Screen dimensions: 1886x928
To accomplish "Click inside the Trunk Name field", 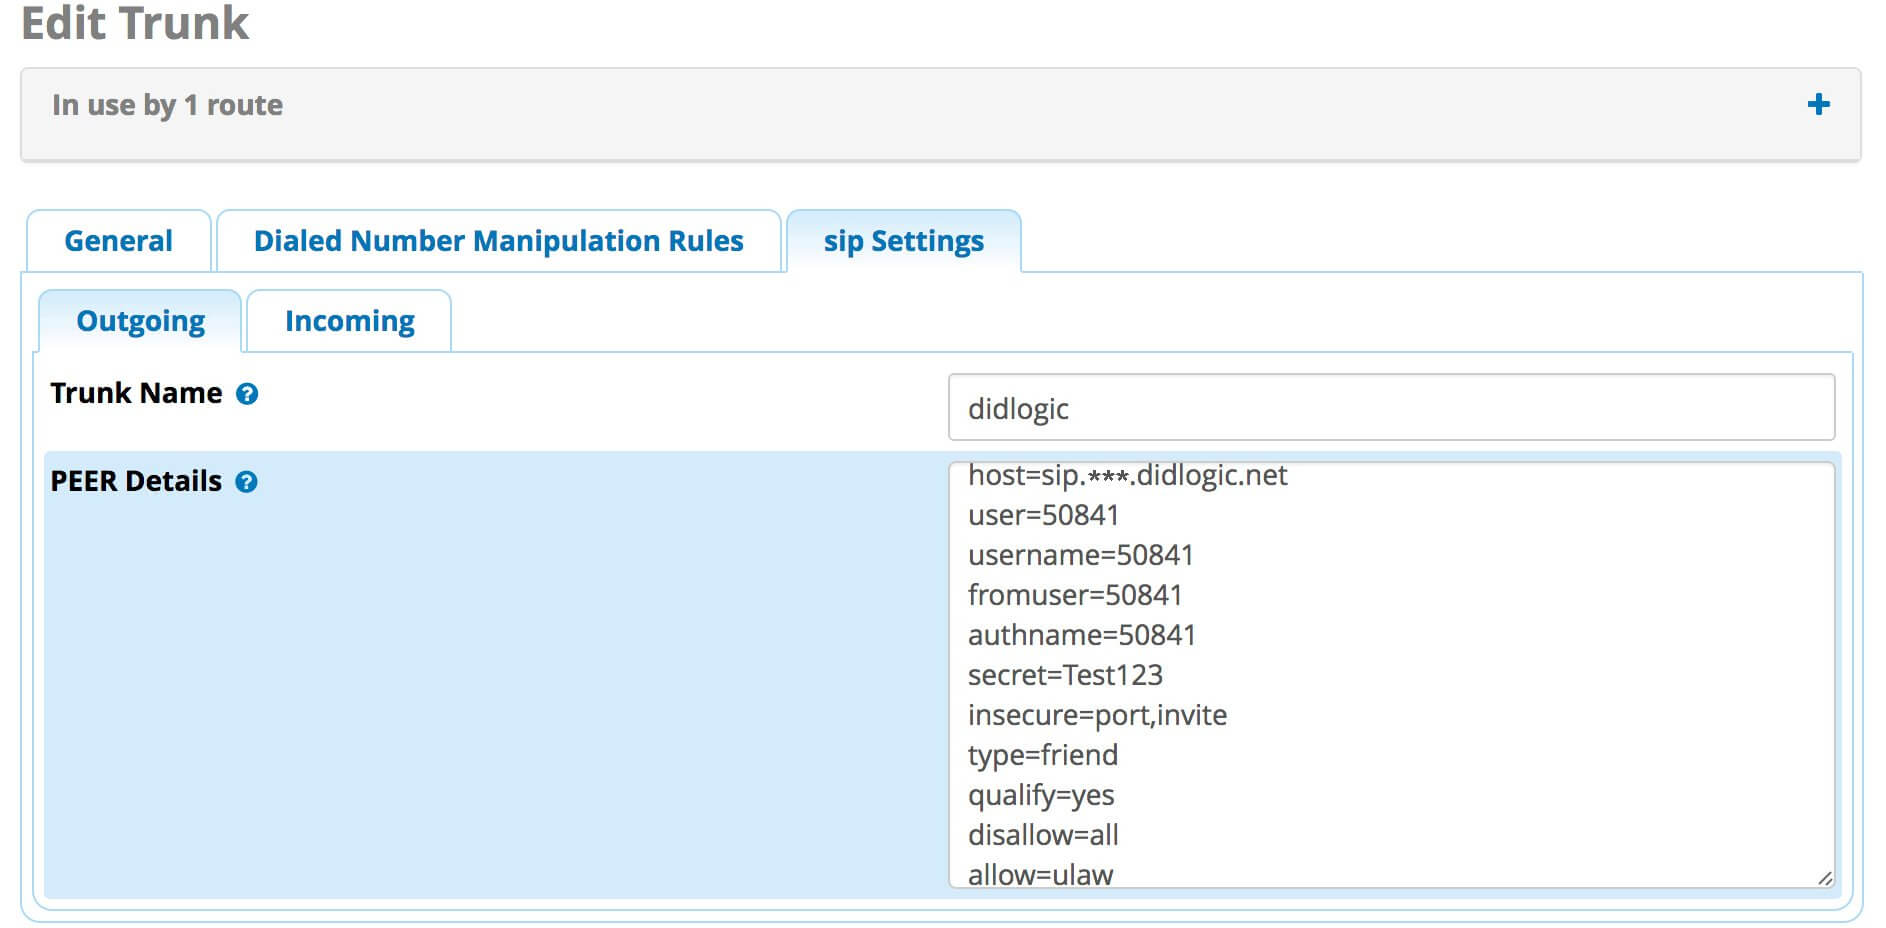I will point(1390,409).
